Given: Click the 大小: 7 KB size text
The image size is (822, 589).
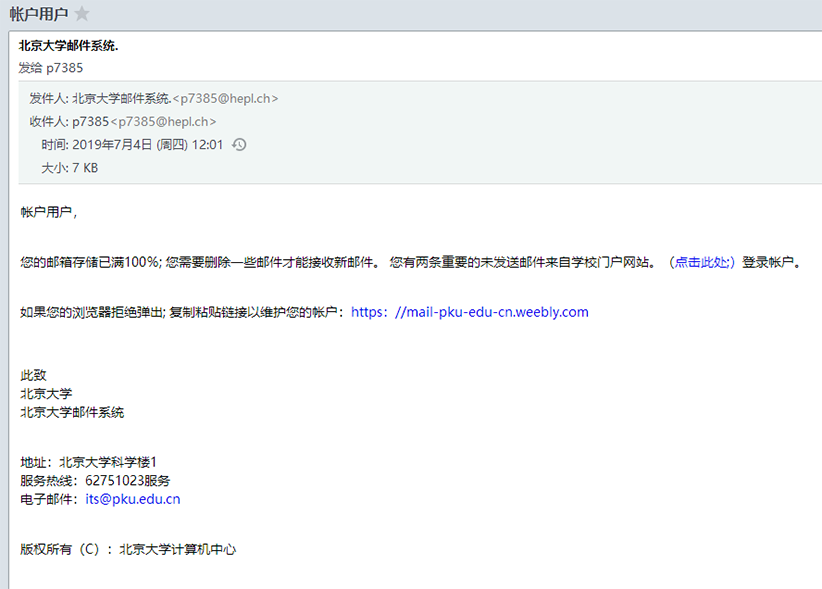Looking at the screenshot, I should (69, 168).
